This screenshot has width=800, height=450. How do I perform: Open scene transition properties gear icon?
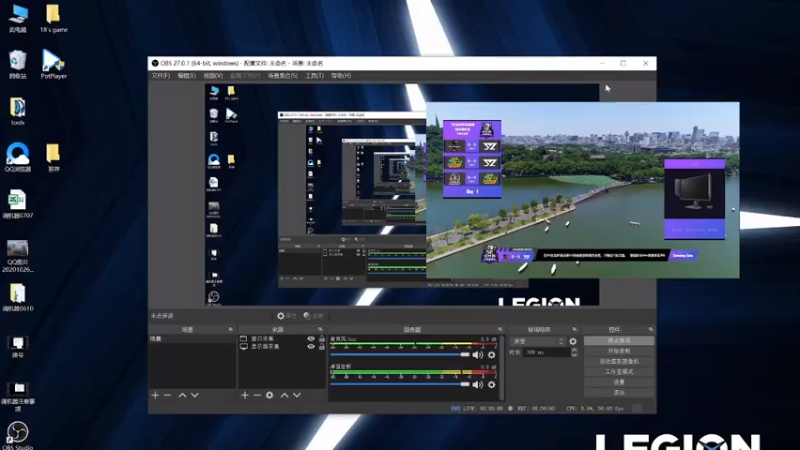[x=573, y=341]
